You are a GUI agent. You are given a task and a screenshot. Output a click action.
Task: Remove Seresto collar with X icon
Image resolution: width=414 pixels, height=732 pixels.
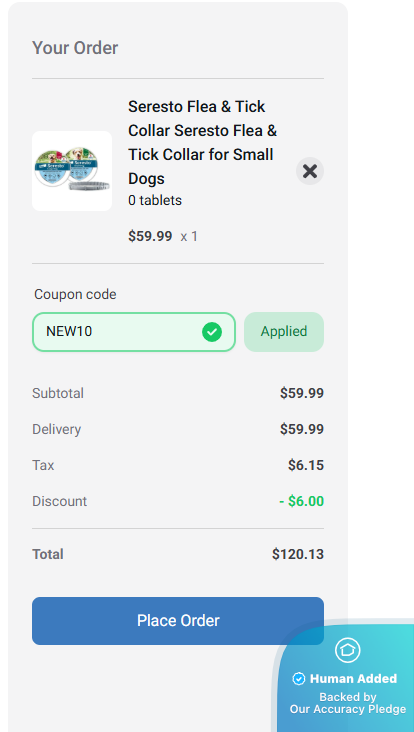[x=309, y=171]
